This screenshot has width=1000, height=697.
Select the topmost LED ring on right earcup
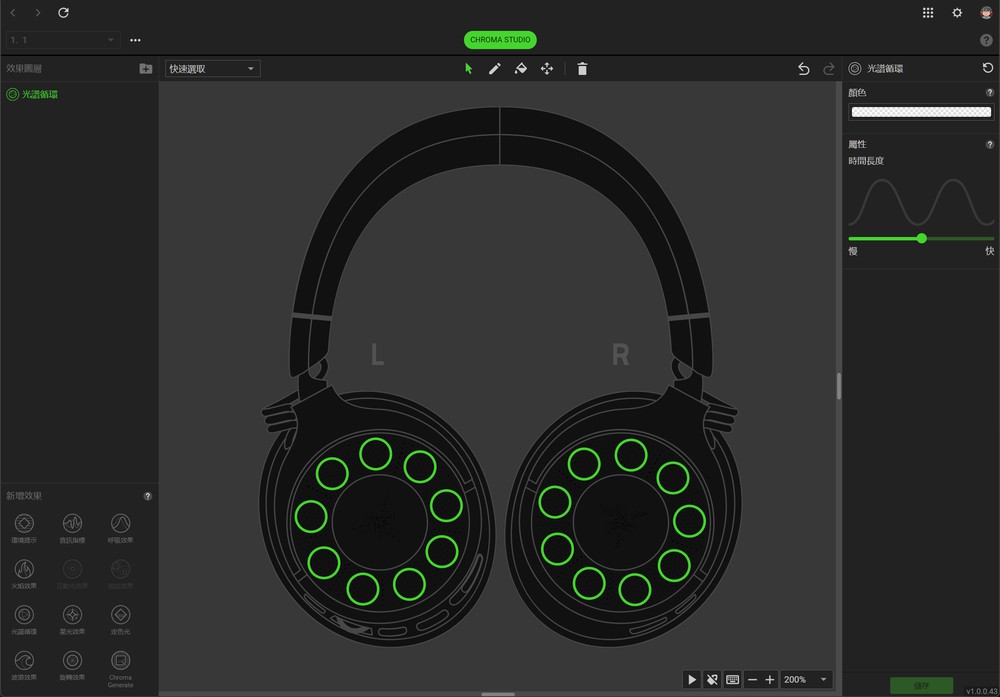(631, 455)
